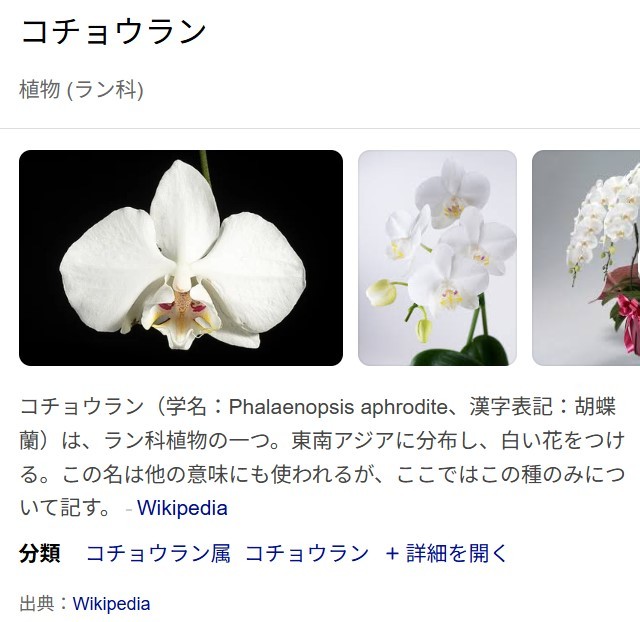Open the コチョウラン属 classification link
Screen dimensions: 640x622
(158, 554)
